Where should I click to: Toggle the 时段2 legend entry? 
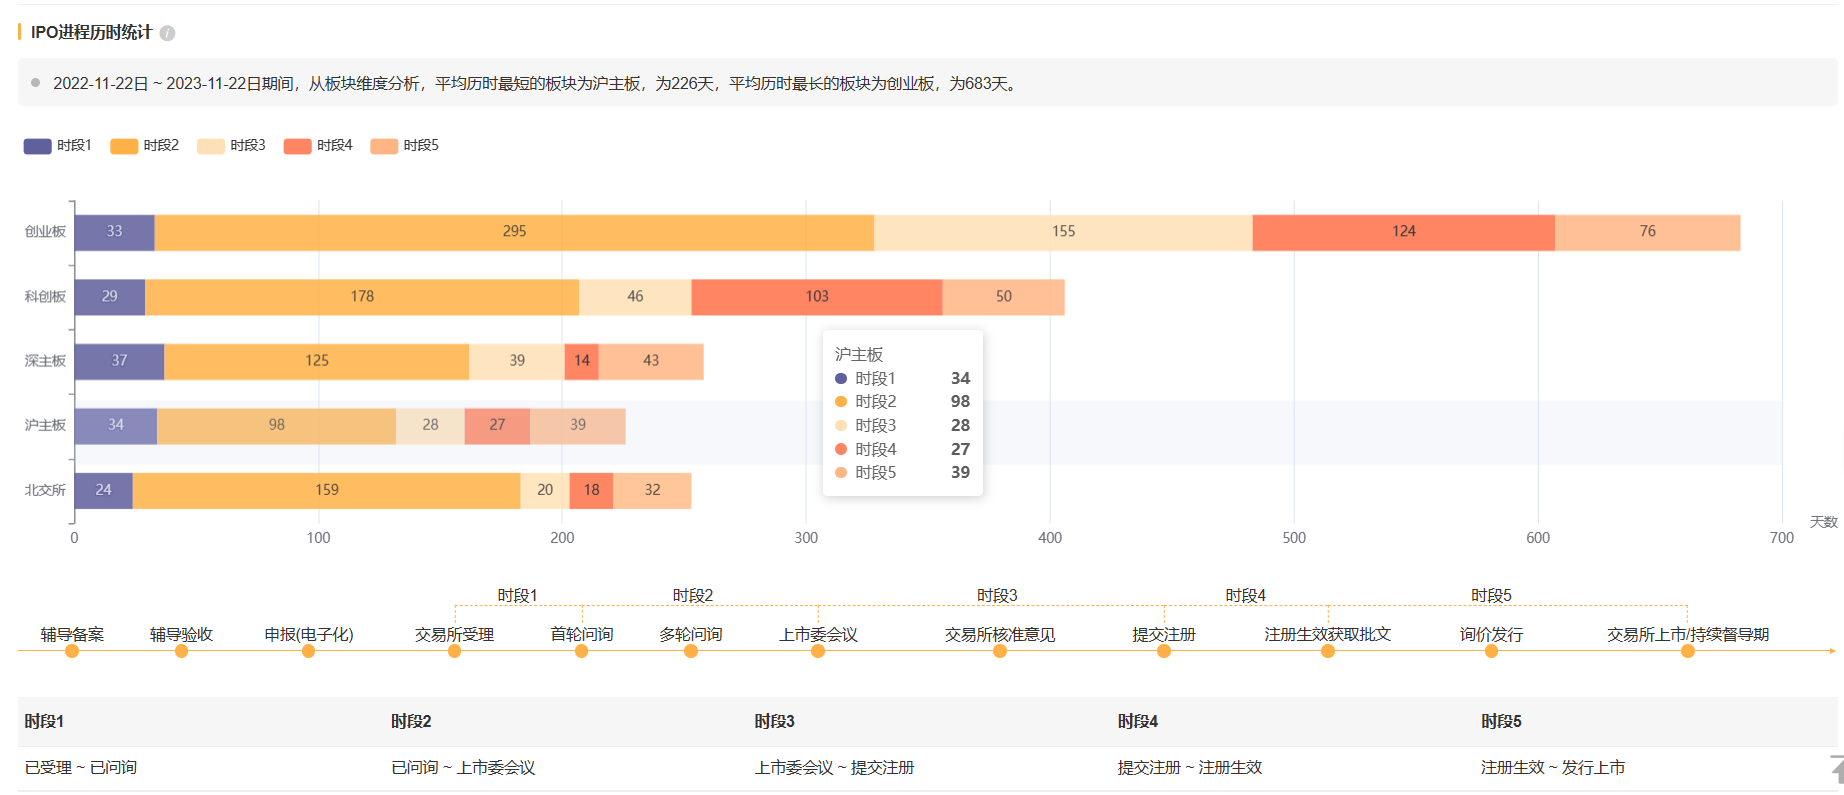click(145, 146)
